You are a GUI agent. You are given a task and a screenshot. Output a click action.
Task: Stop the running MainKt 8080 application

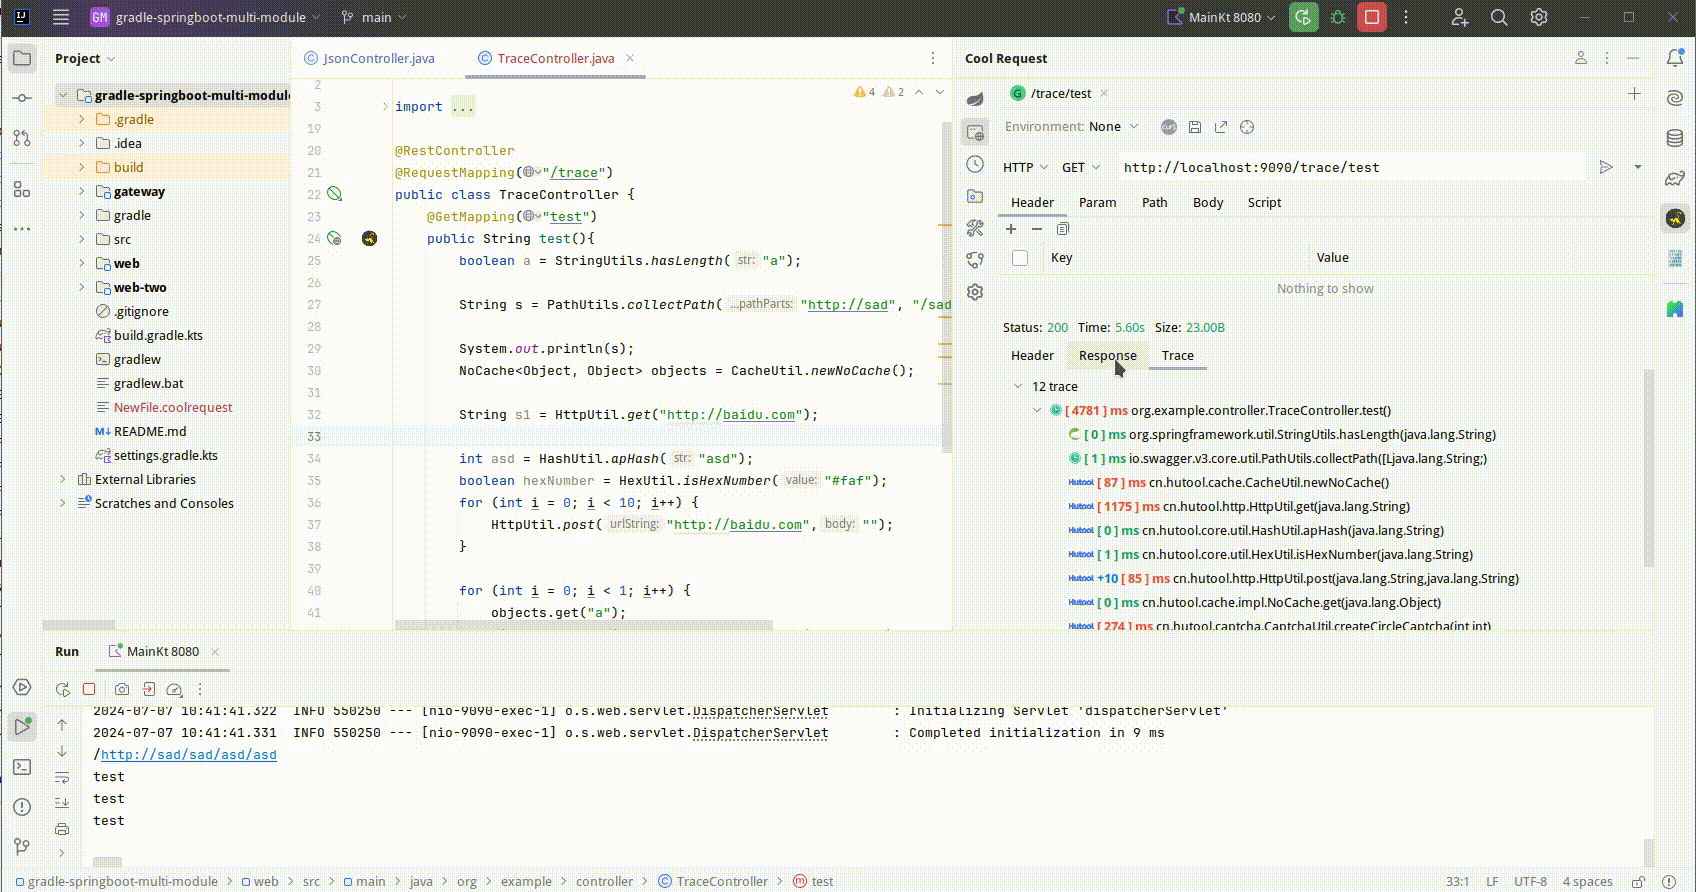1371,17
